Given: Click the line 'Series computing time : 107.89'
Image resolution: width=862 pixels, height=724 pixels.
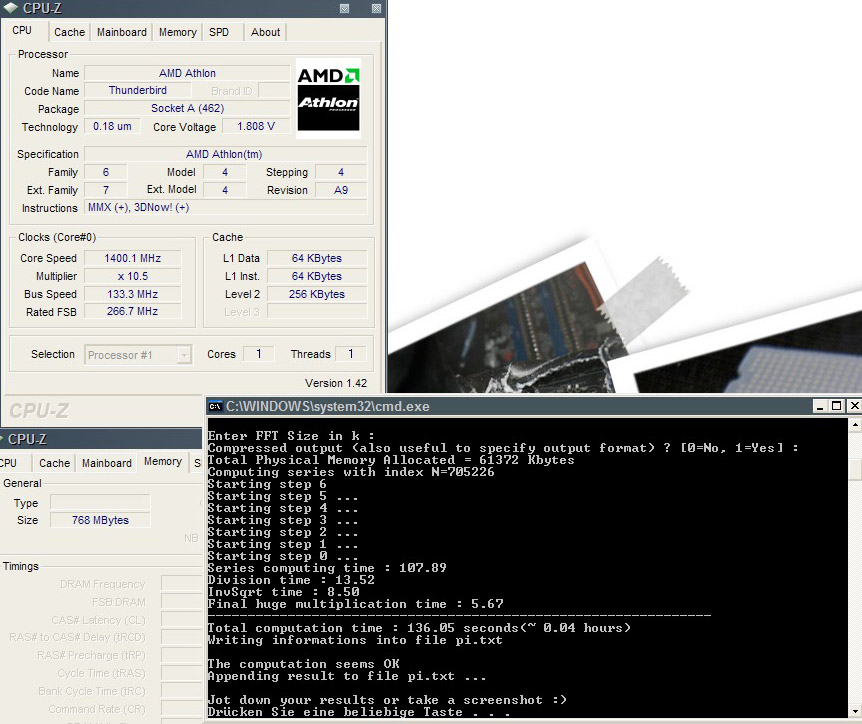Looking at the screenshot, I should 327,568.
